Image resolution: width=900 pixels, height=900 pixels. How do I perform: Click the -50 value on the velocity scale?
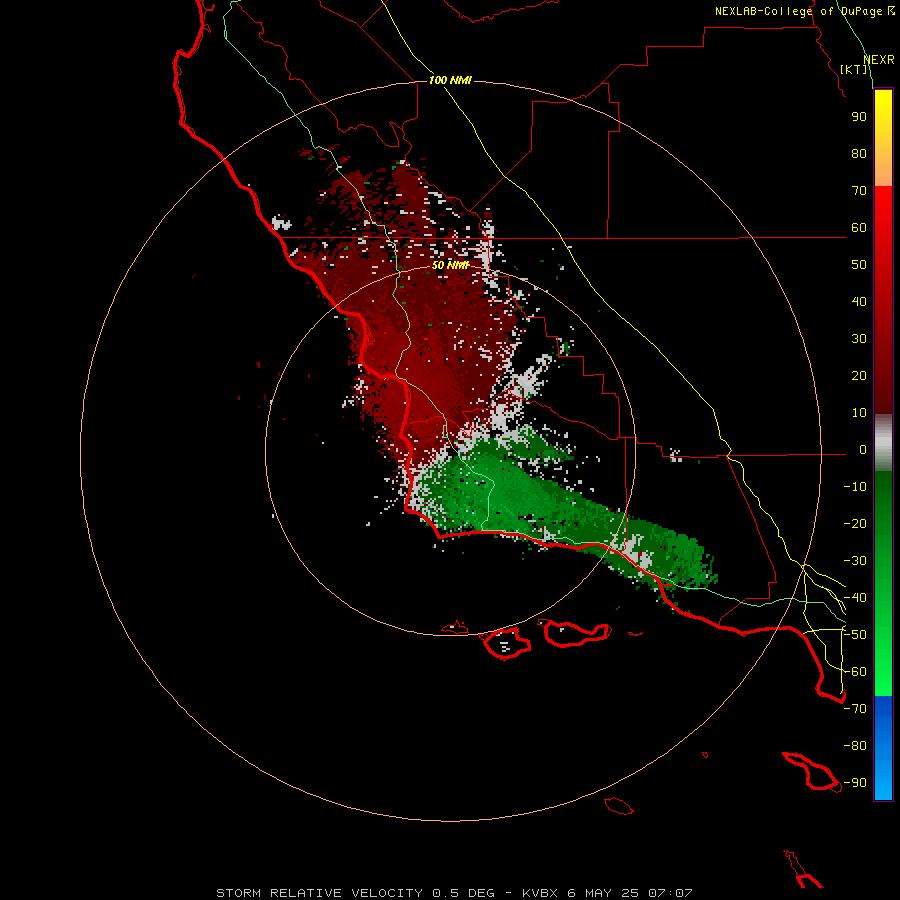855,635
